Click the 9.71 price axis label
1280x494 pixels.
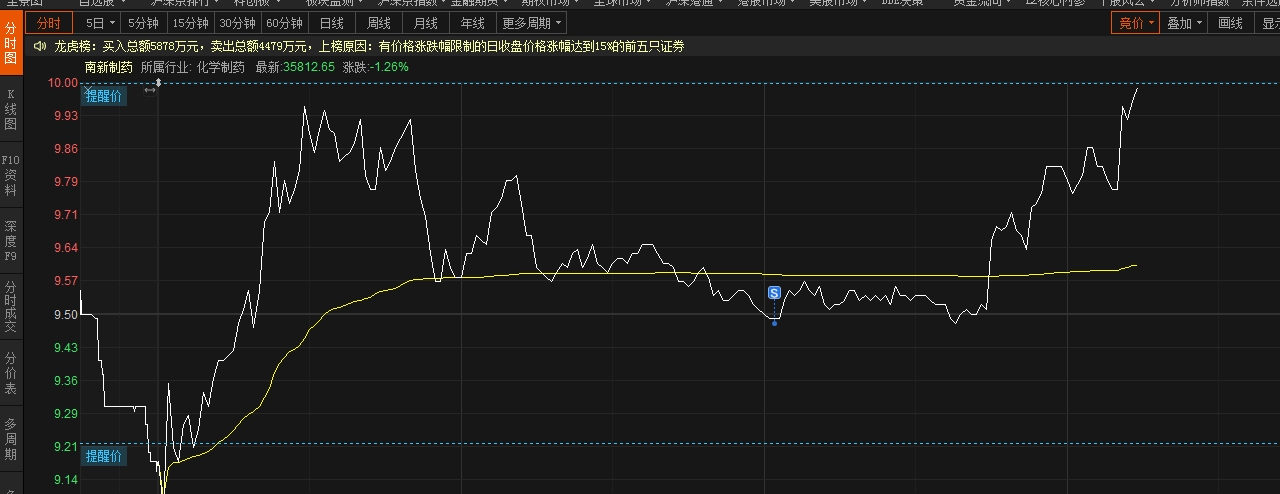[x=66, y=215]
